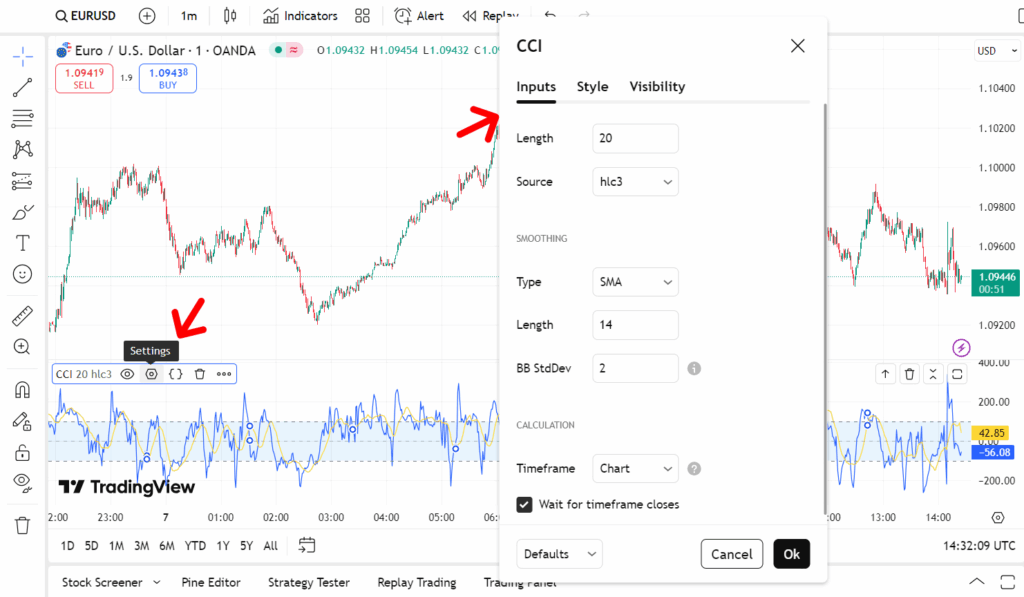Open the Source dropdown showing hlc3
Viewport: 1024px width, 597px height.
(x=635, y=181)
